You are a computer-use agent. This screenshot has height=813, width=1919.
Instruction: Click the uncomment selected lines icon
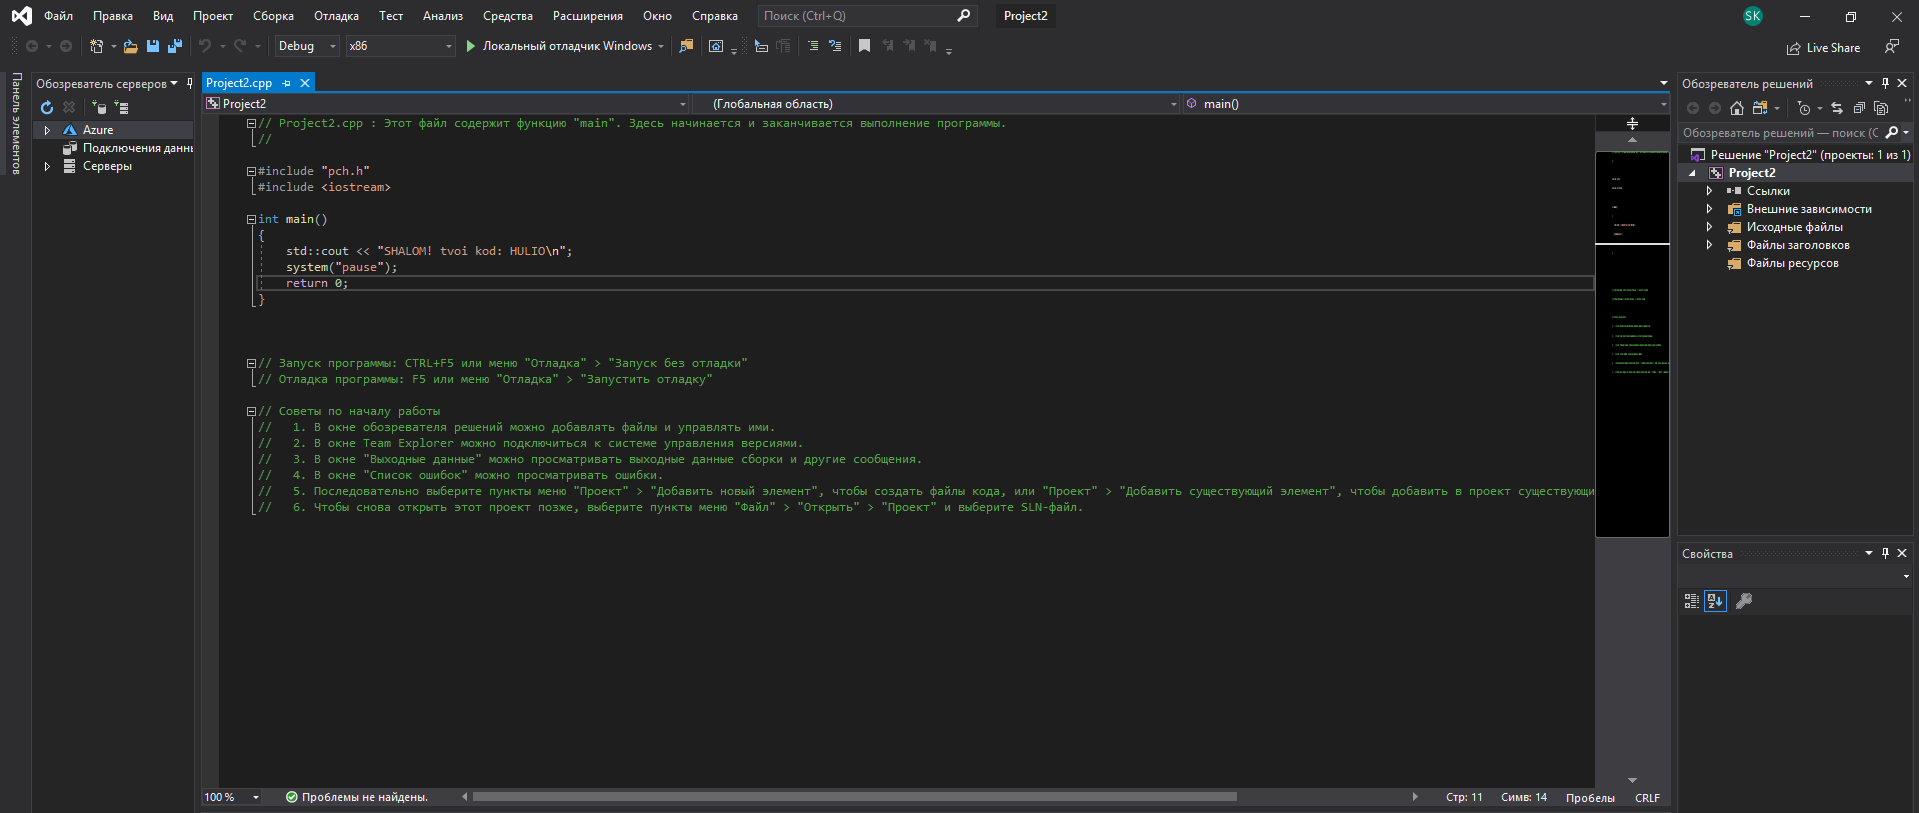(x=835, y=46)
